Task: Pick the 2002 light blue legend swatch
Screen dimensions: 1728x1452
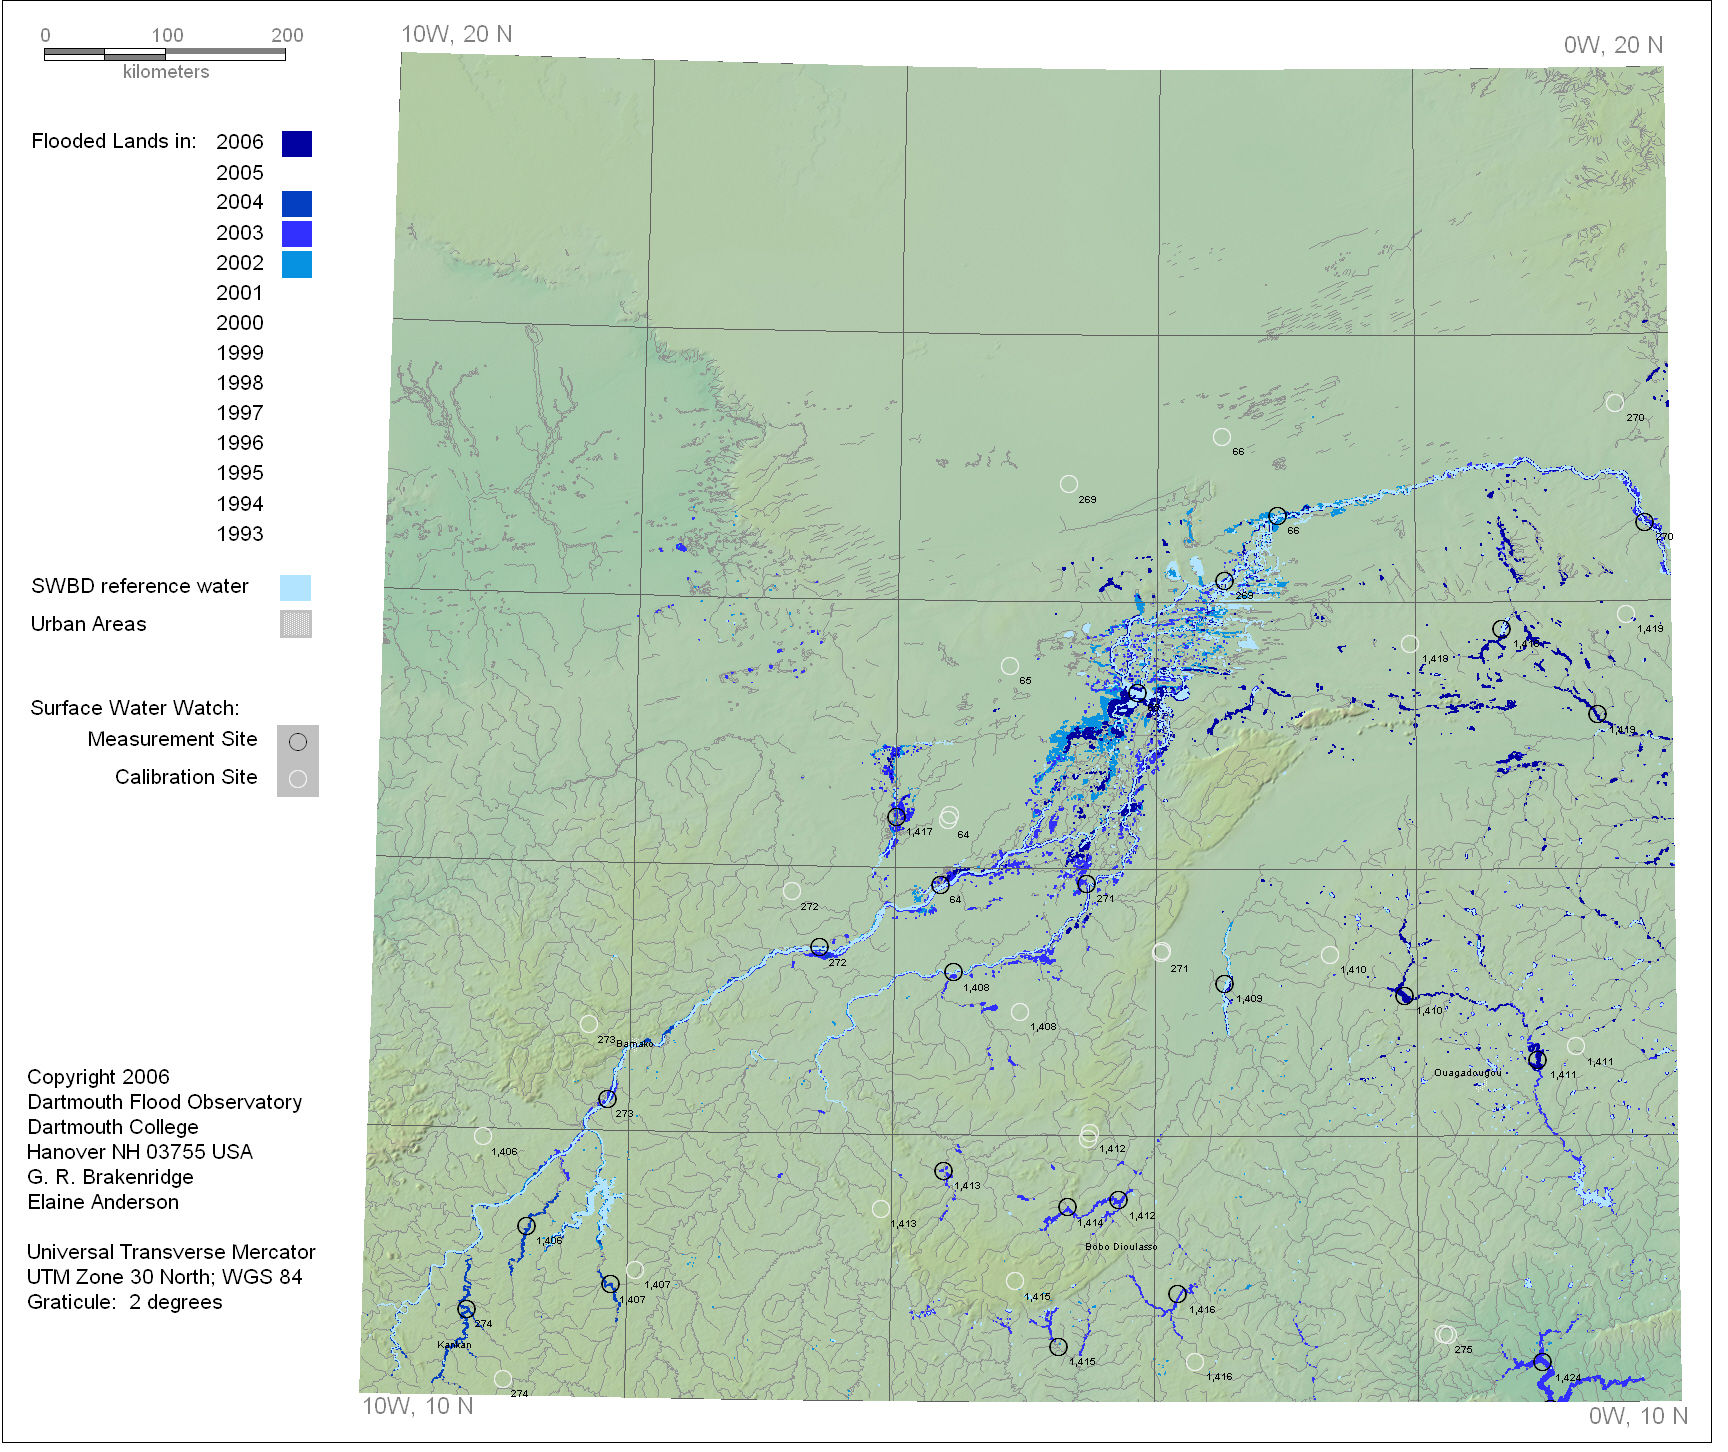Action: coord(296,264)
